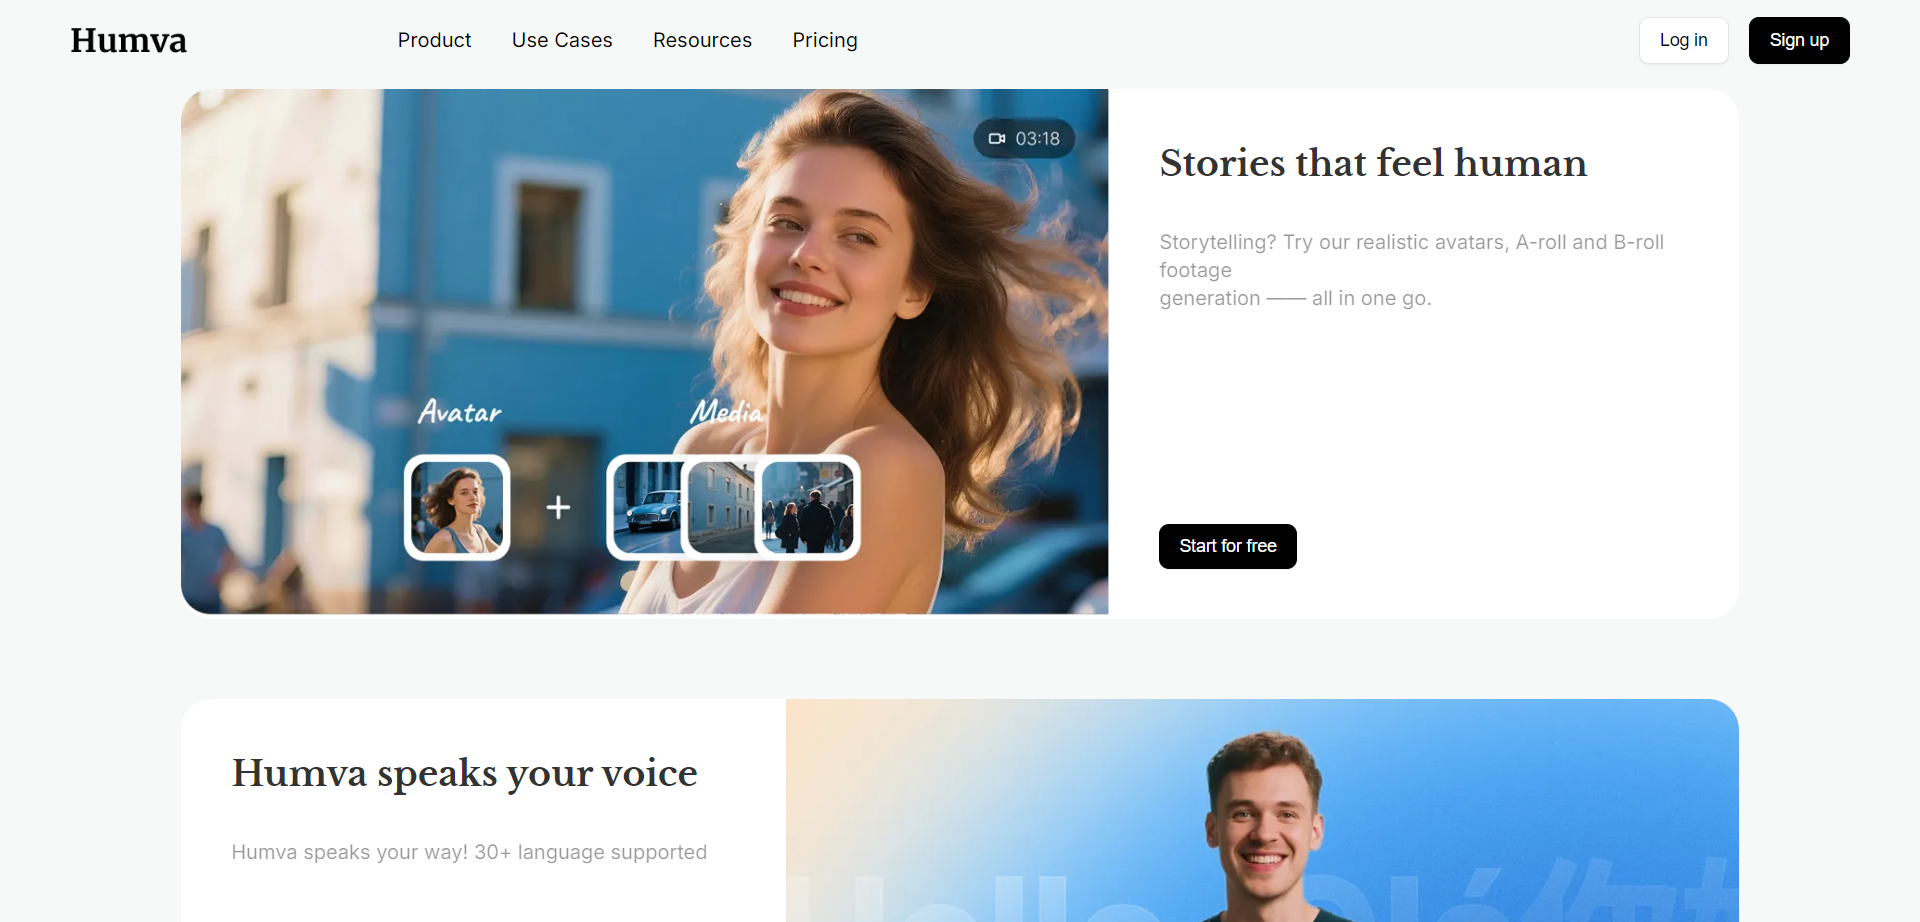Select the woman avatar thumbnail
Screen dimensions: 1920x922
[457, 507]
